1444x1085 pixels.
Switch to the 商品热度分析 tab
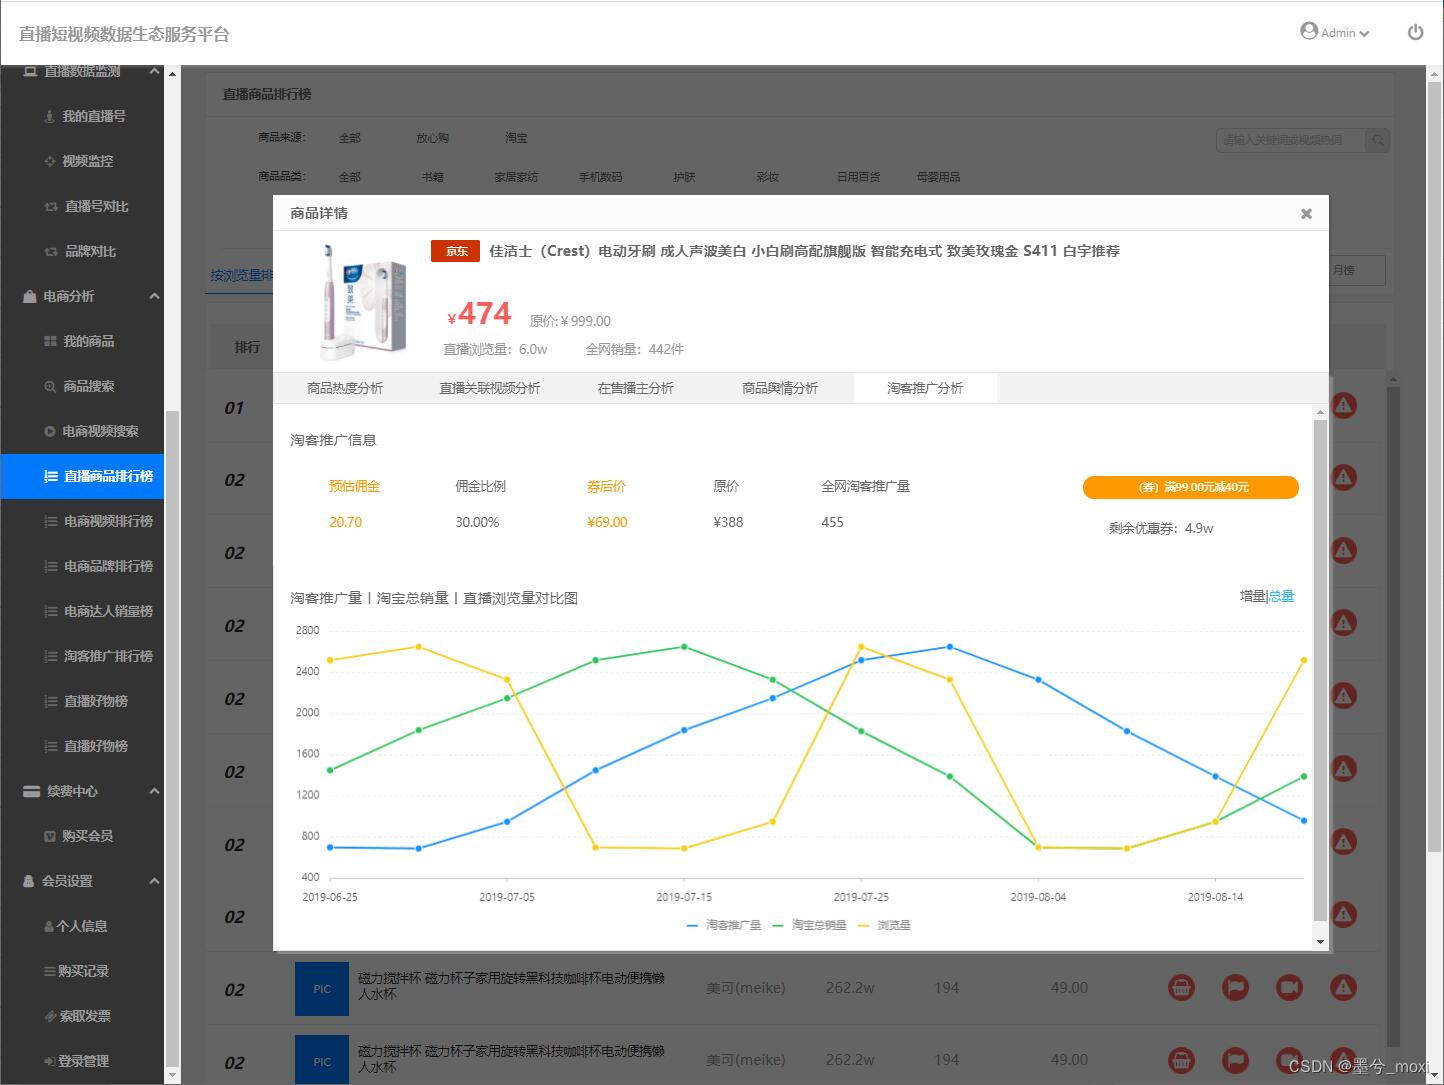pyautogui.click(x=345, y=388)
